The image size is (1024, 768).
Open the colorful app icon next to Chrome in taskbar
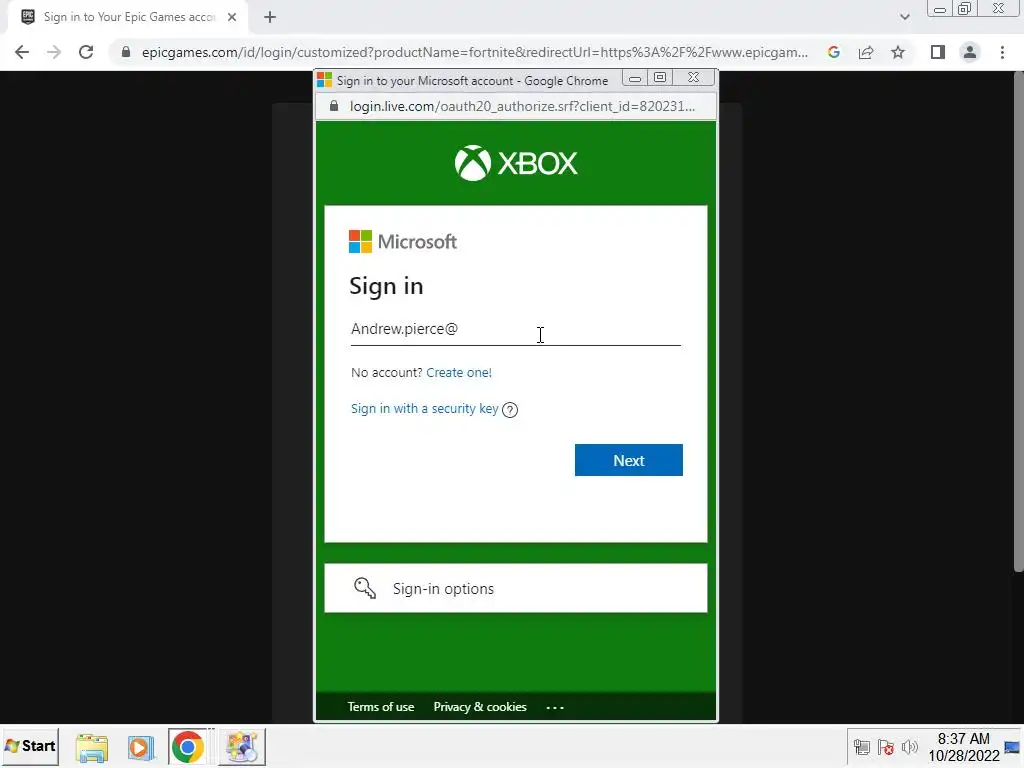242,746
